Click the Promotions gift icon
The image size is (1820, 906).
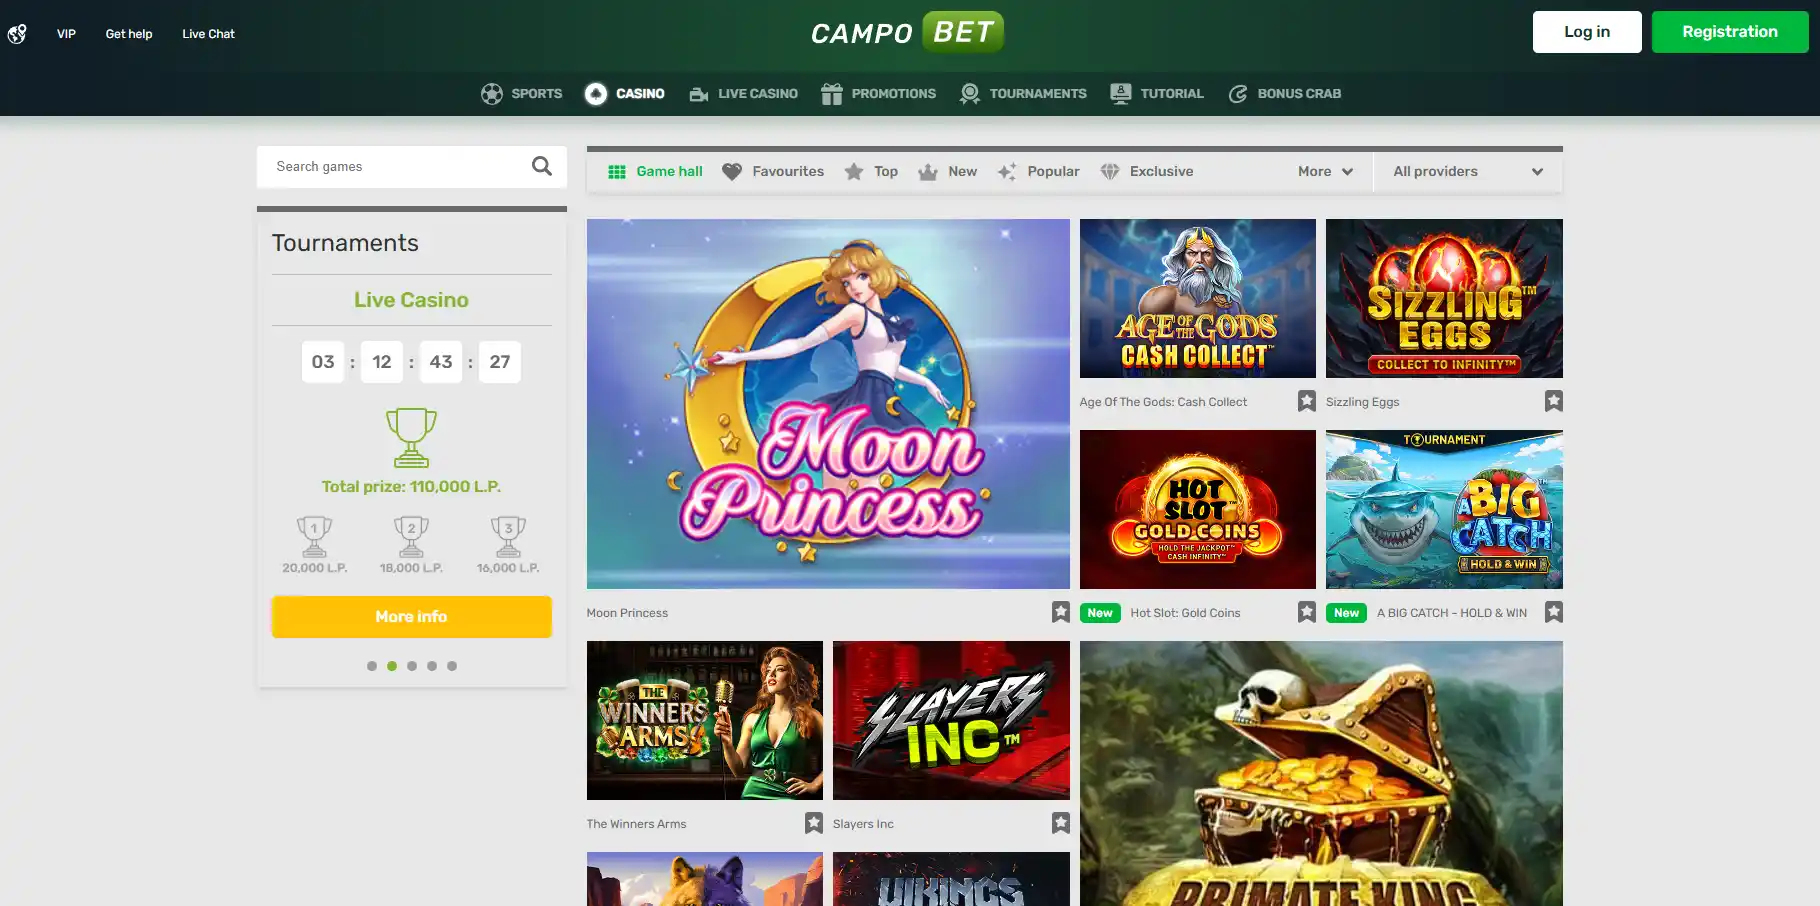tap(832, 94)
